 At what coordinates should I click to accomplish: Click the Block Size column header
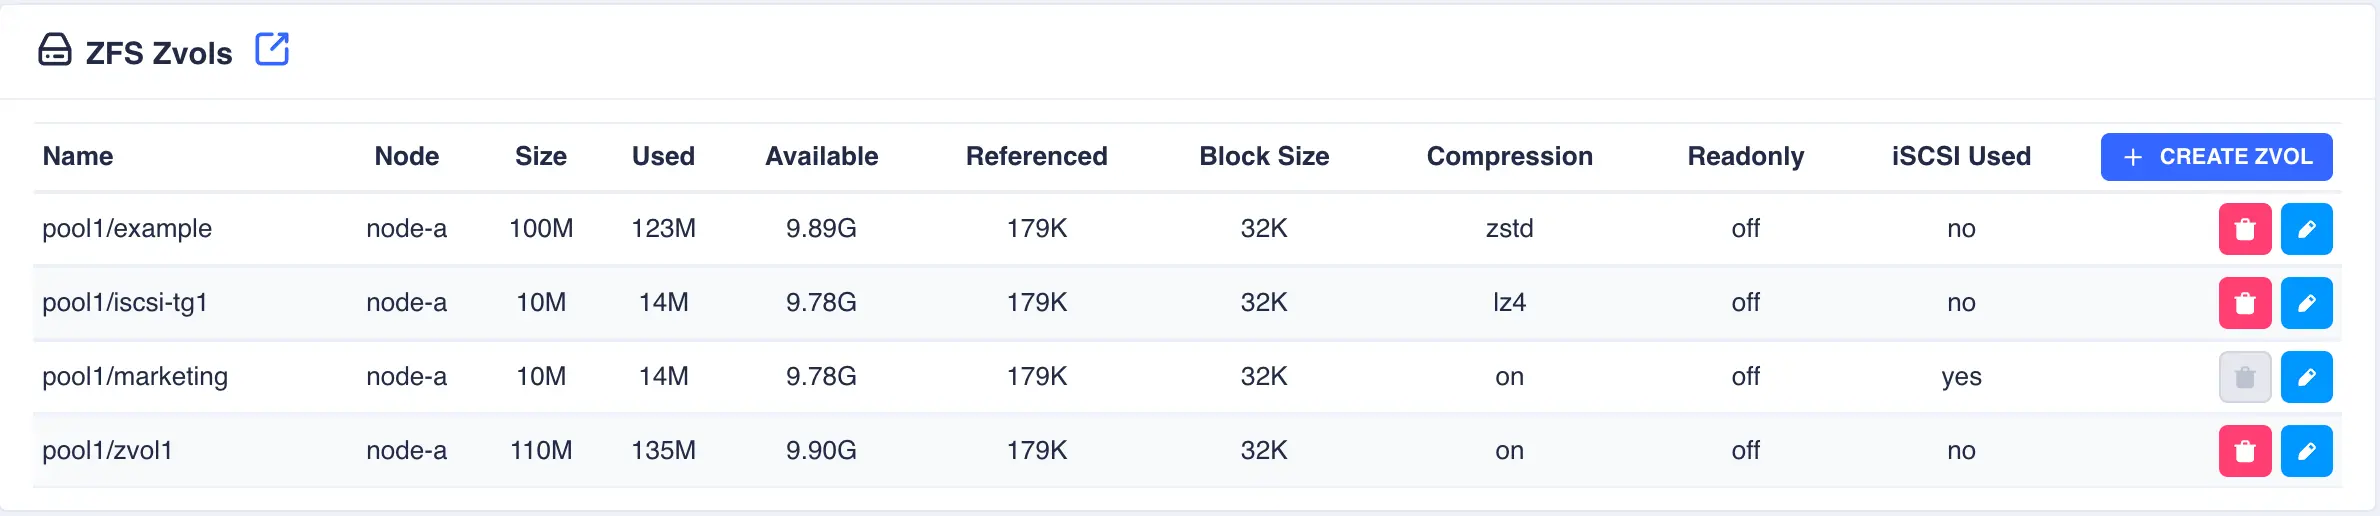(1264, 156)
